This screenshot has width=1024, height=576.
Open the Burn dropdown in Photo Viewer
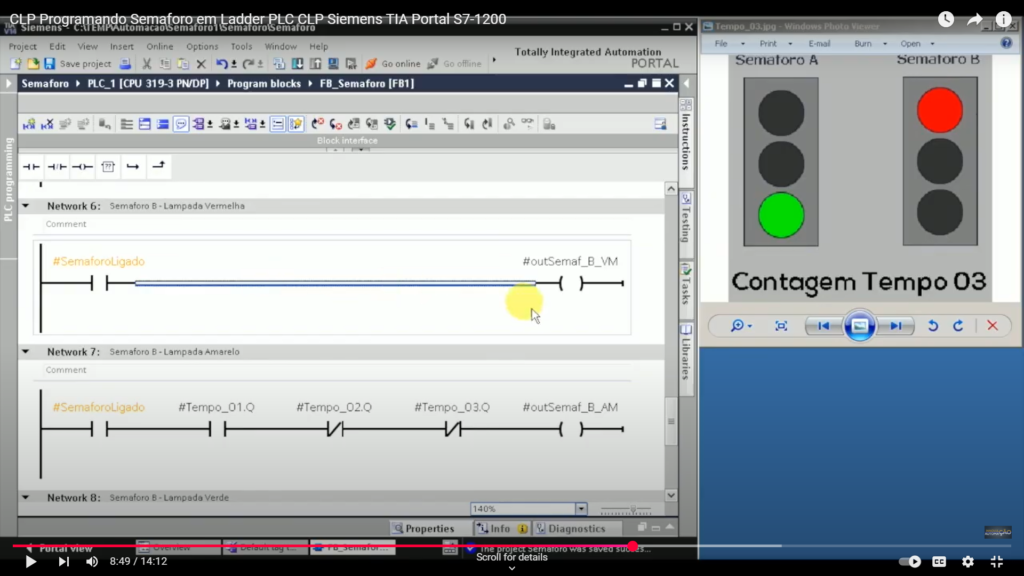pos(870,44)
